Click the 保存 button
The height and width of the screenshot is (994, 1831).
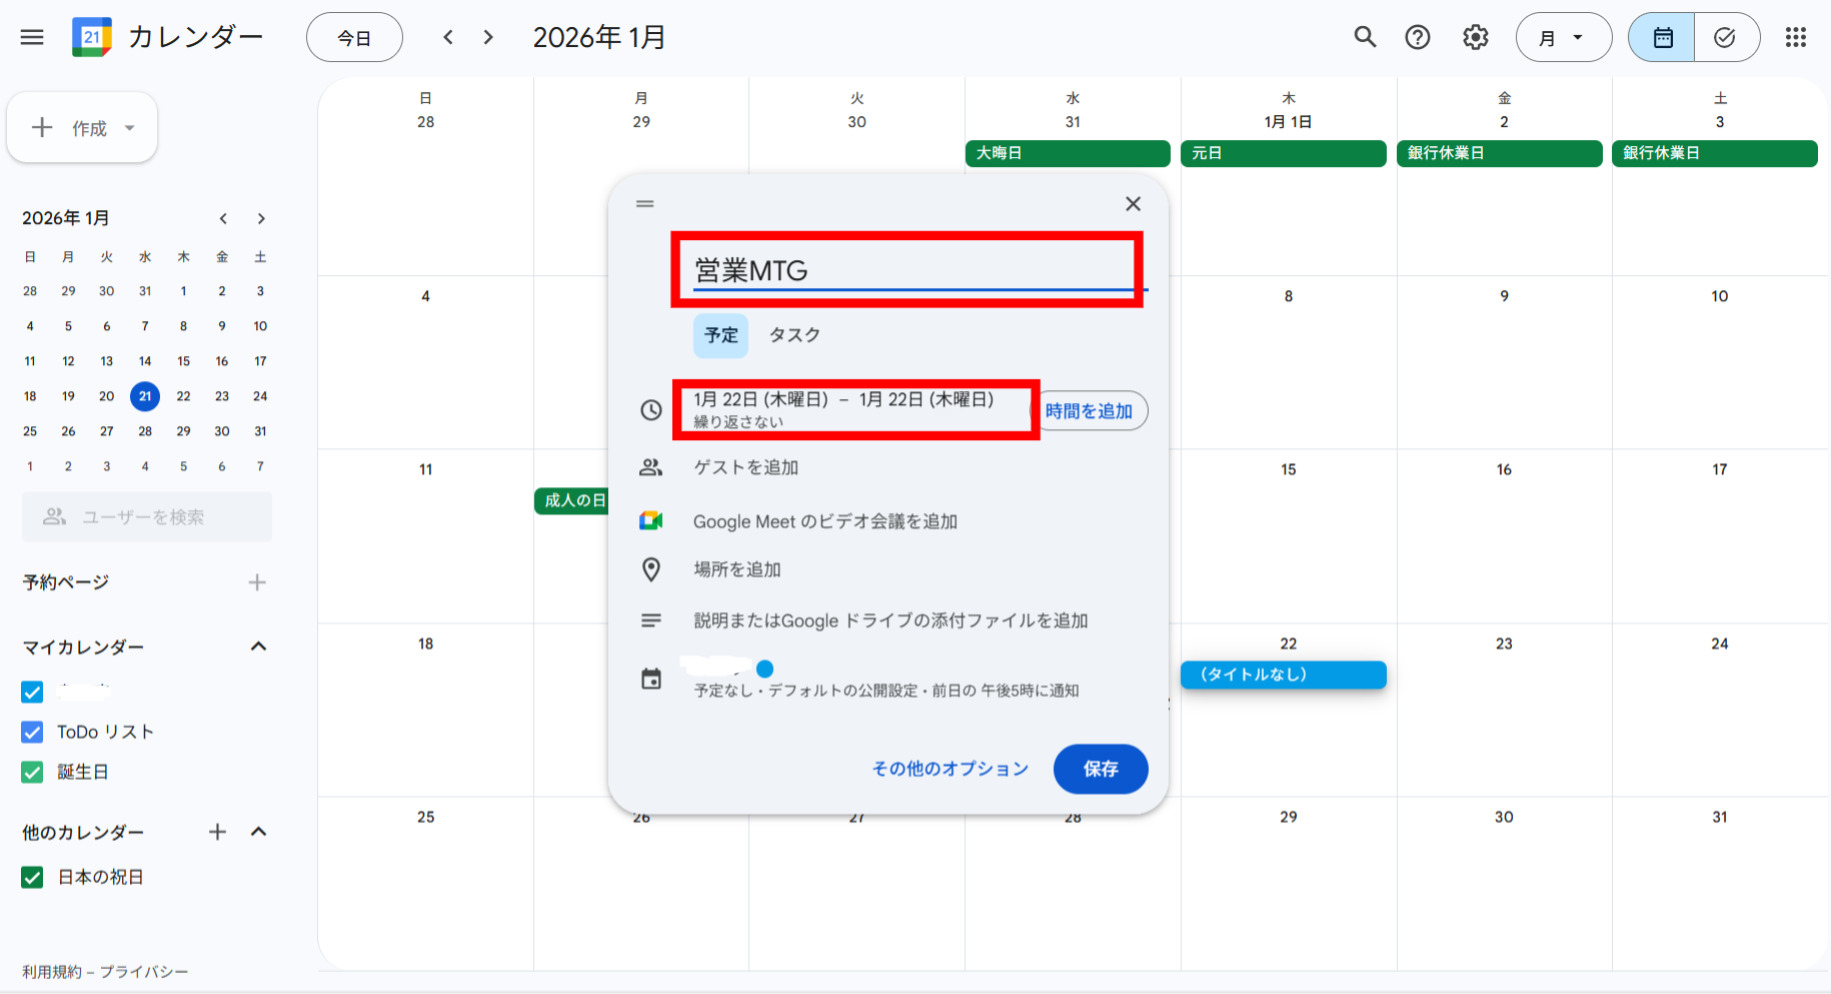[1100, 769]
